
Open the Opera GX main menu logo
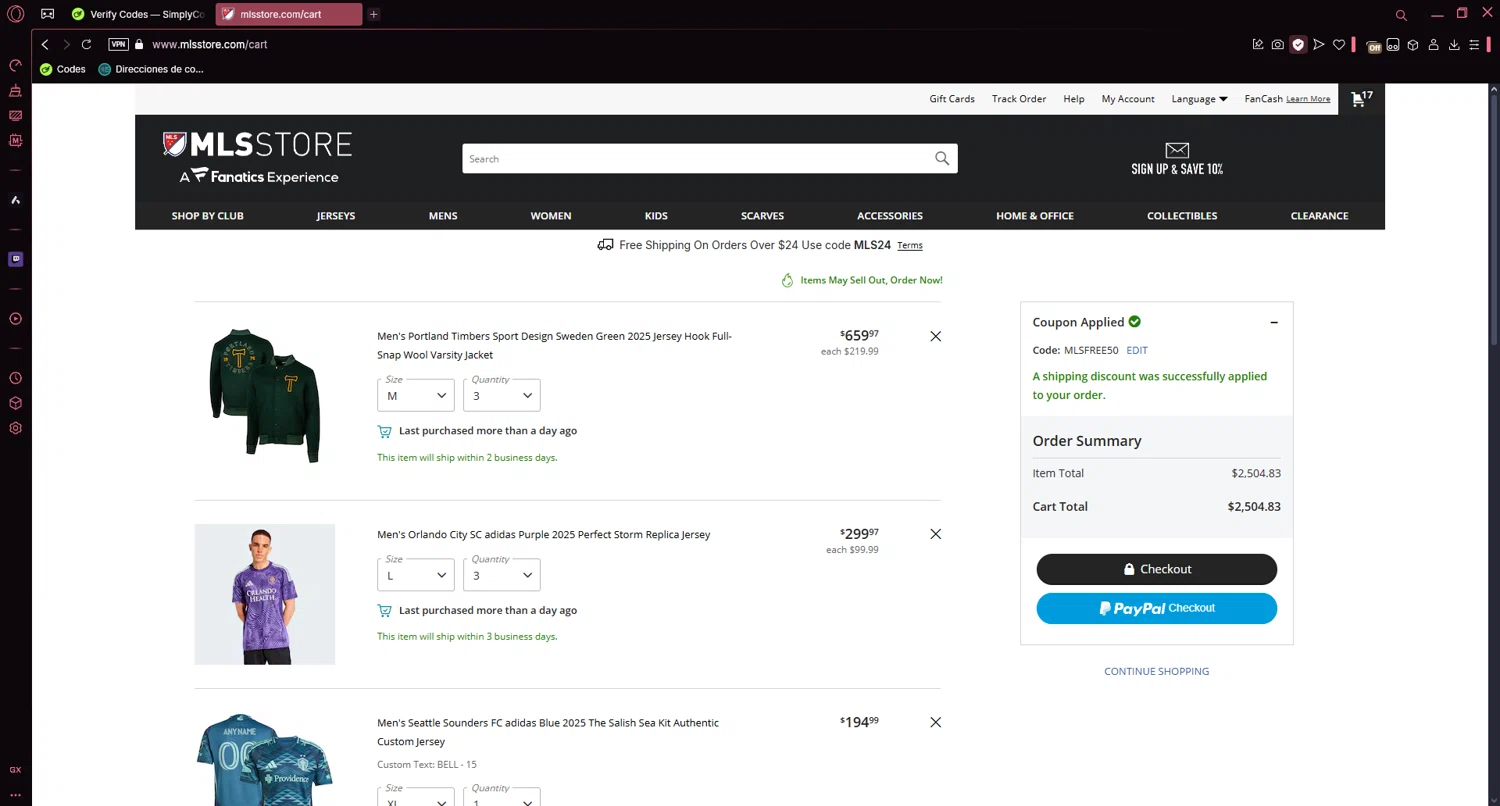pos(16,14)
